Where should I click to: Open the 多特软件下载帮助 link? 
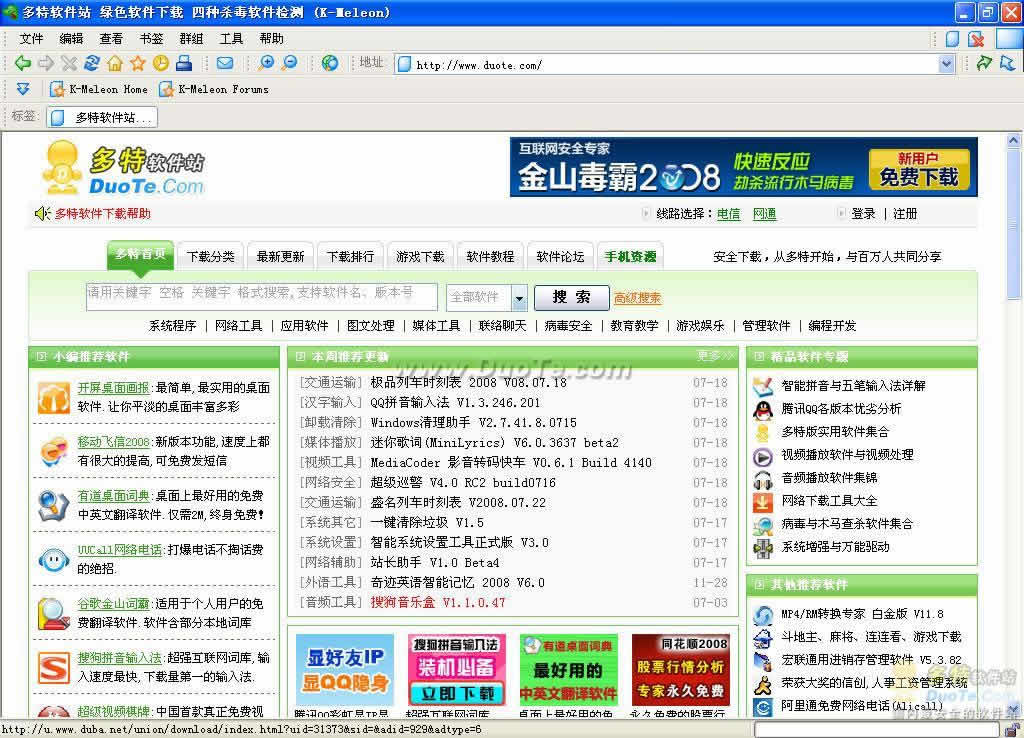103,214
